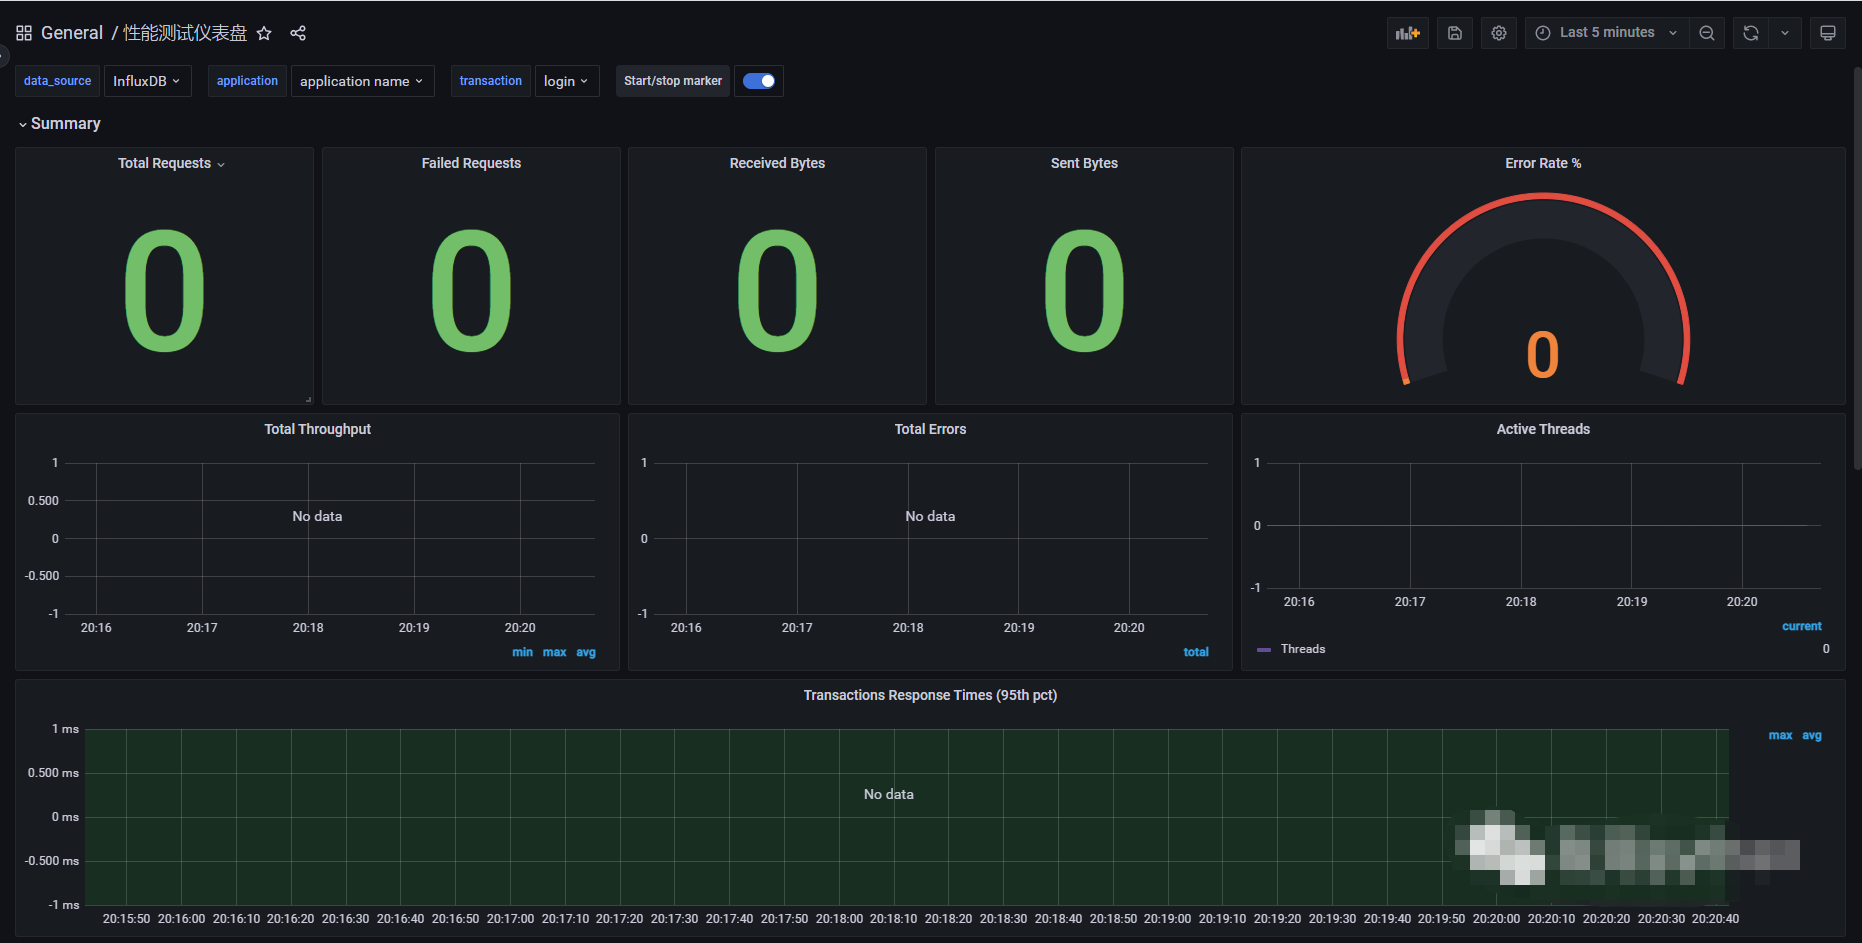
Task: Open the application name dropdown
Action: pos(362,81)
